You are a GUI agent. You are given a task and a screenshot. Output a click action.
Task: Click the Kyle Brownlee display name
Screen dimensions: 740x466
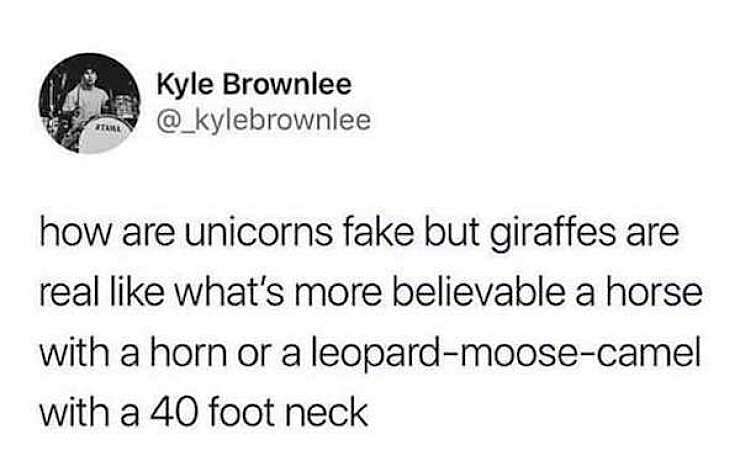[254, 85]
